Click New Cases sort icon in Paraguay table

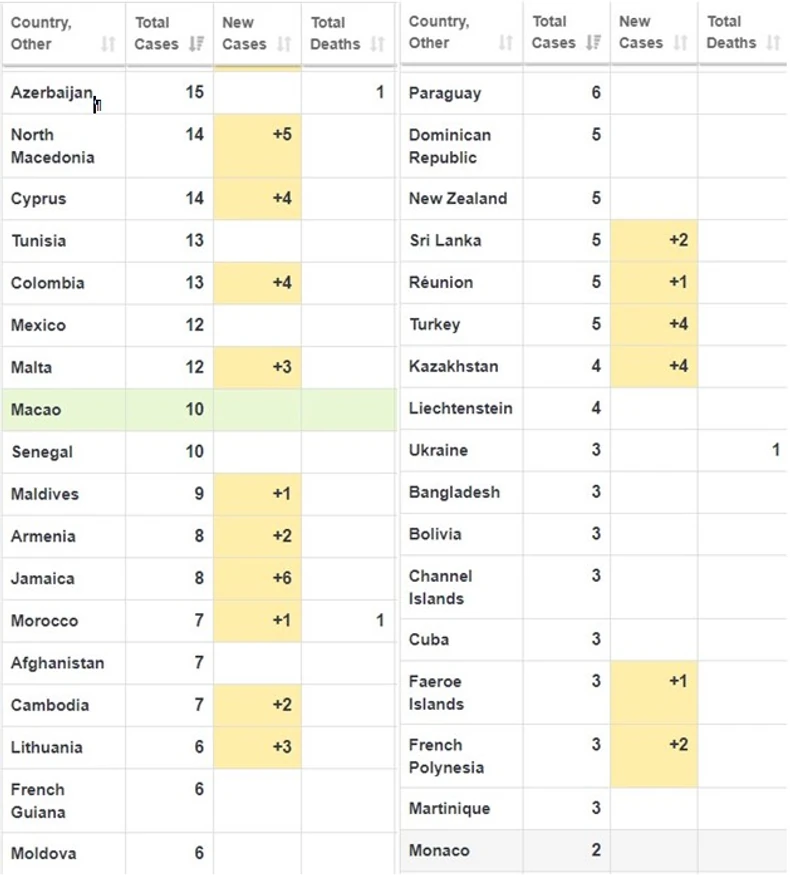680,42
